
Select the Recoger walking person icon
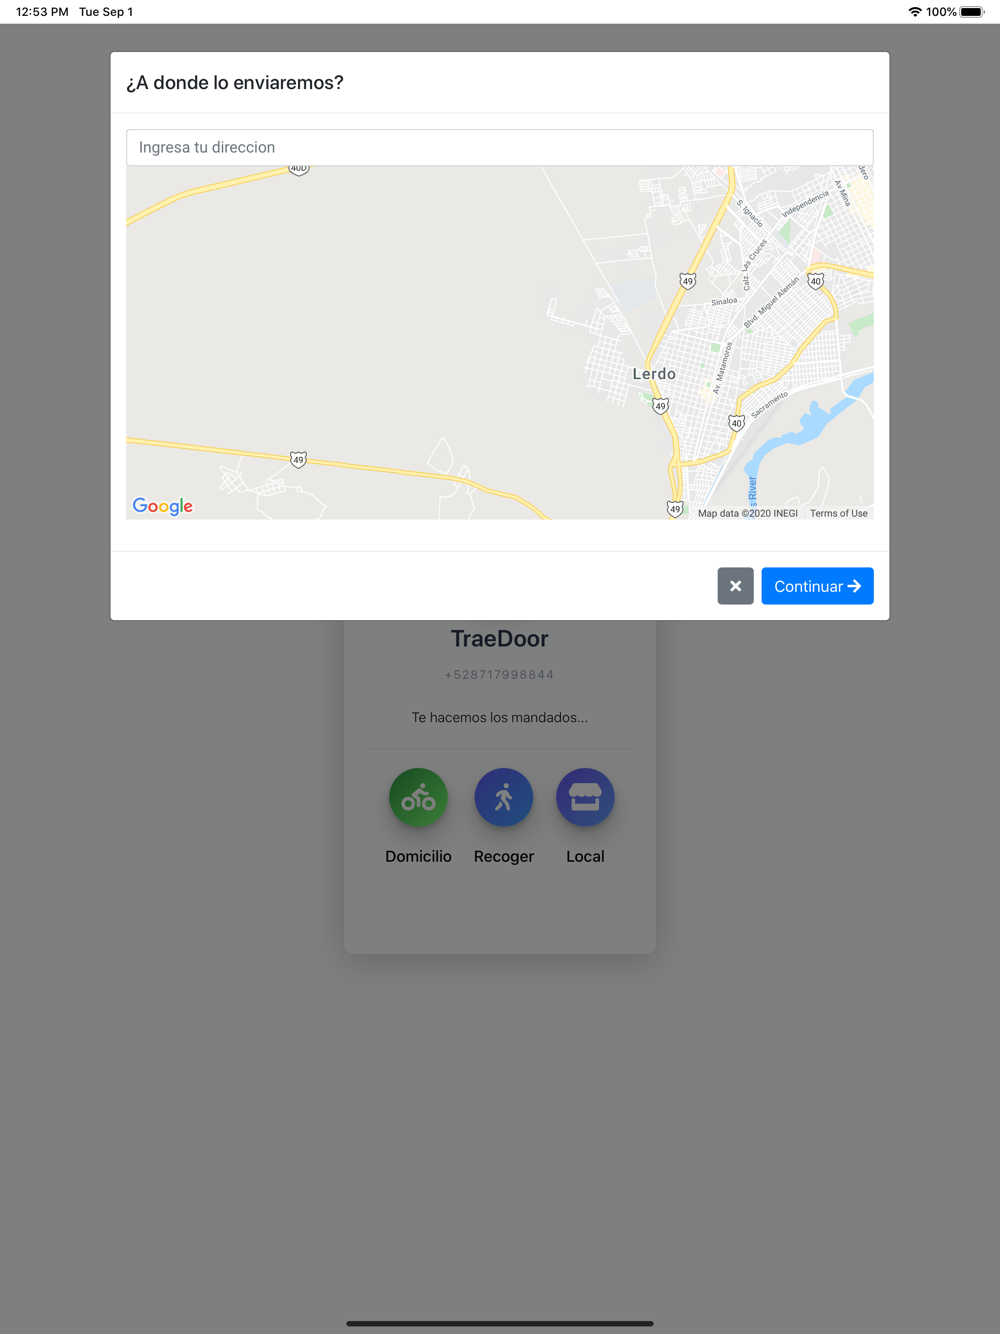503,797
